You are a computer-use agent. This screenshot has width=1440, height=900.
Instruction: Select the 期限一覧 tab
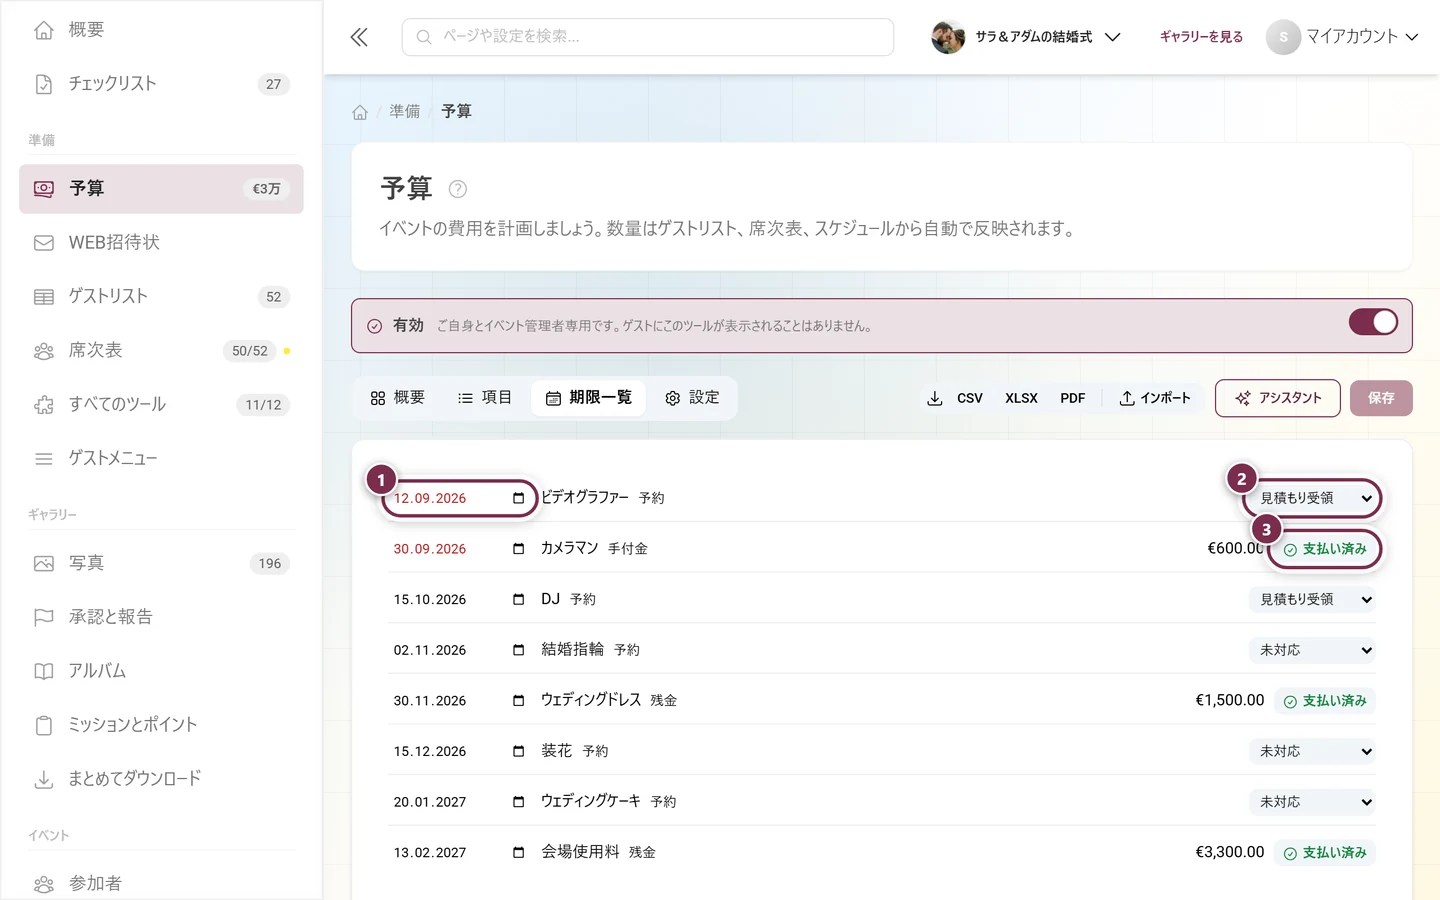click(x=589, y=398)
